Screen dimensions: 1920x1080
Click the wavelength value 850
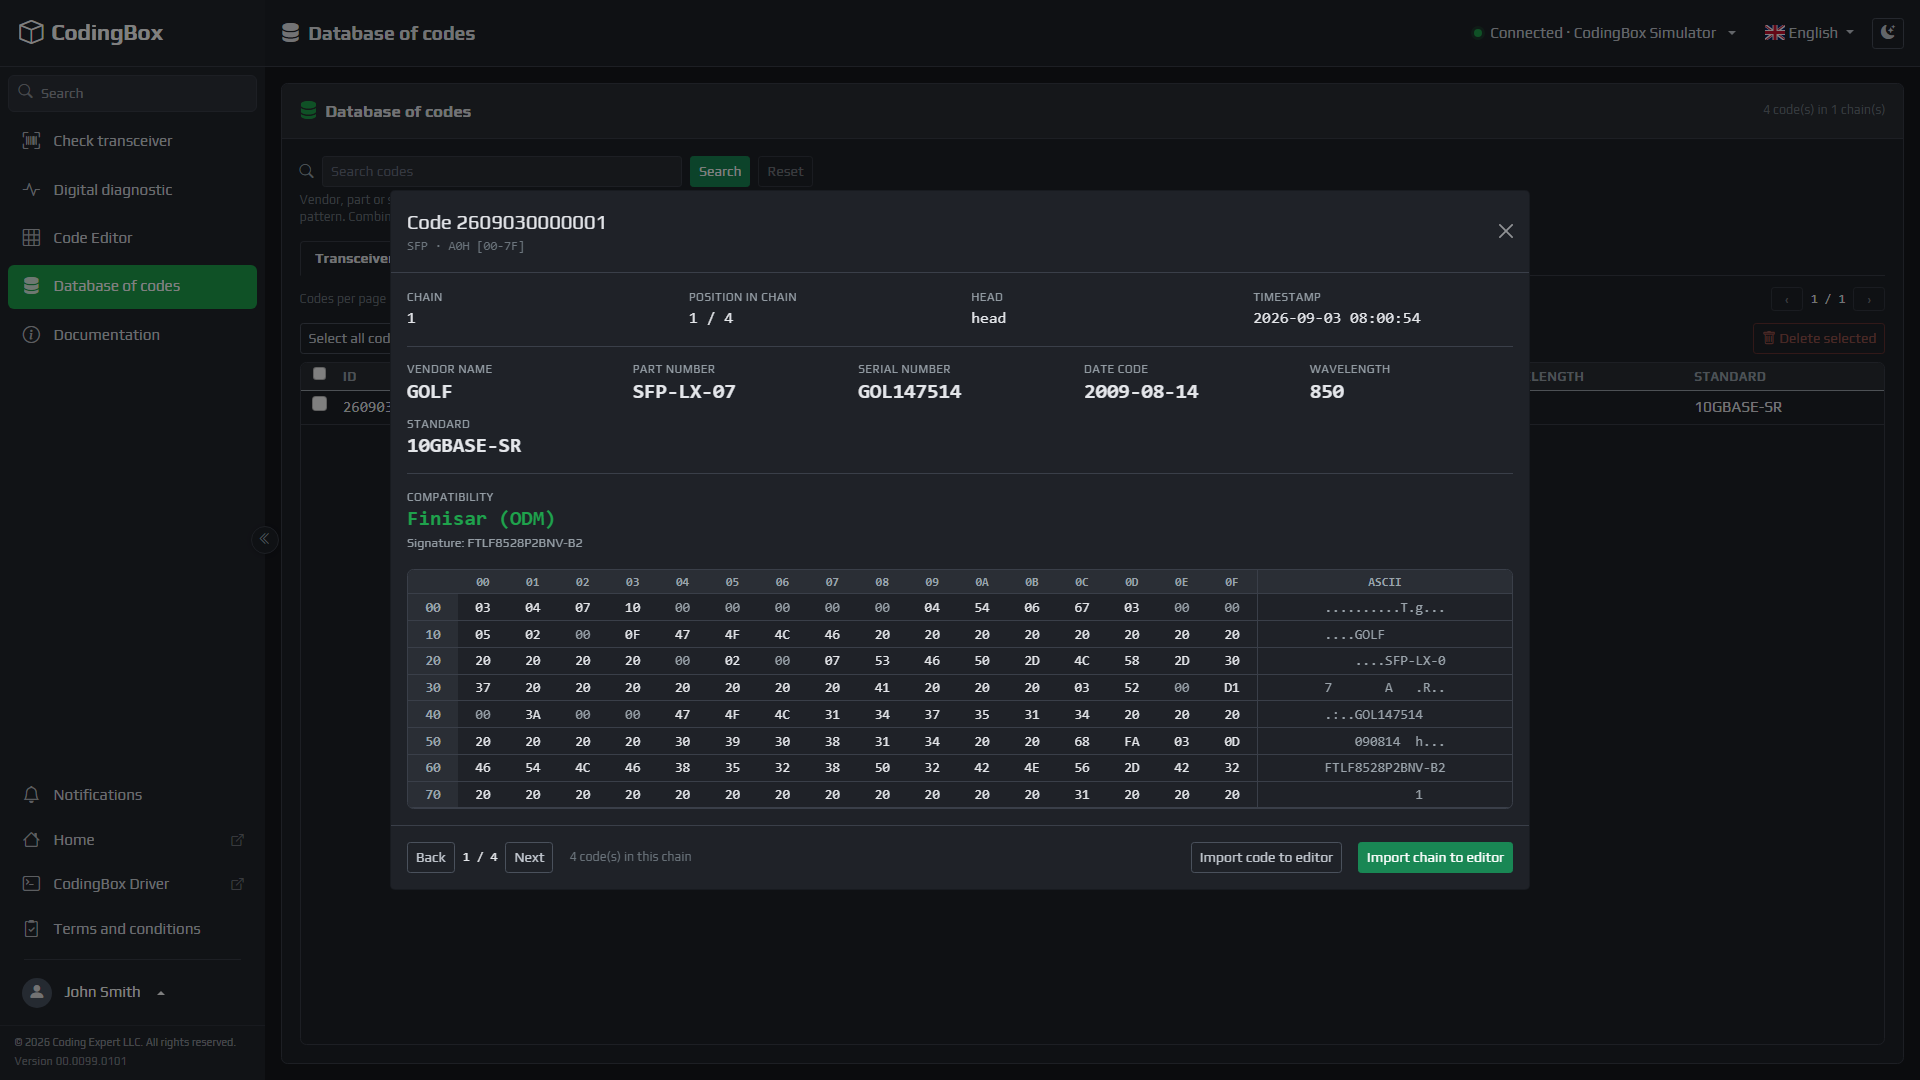click(1327, 392)
